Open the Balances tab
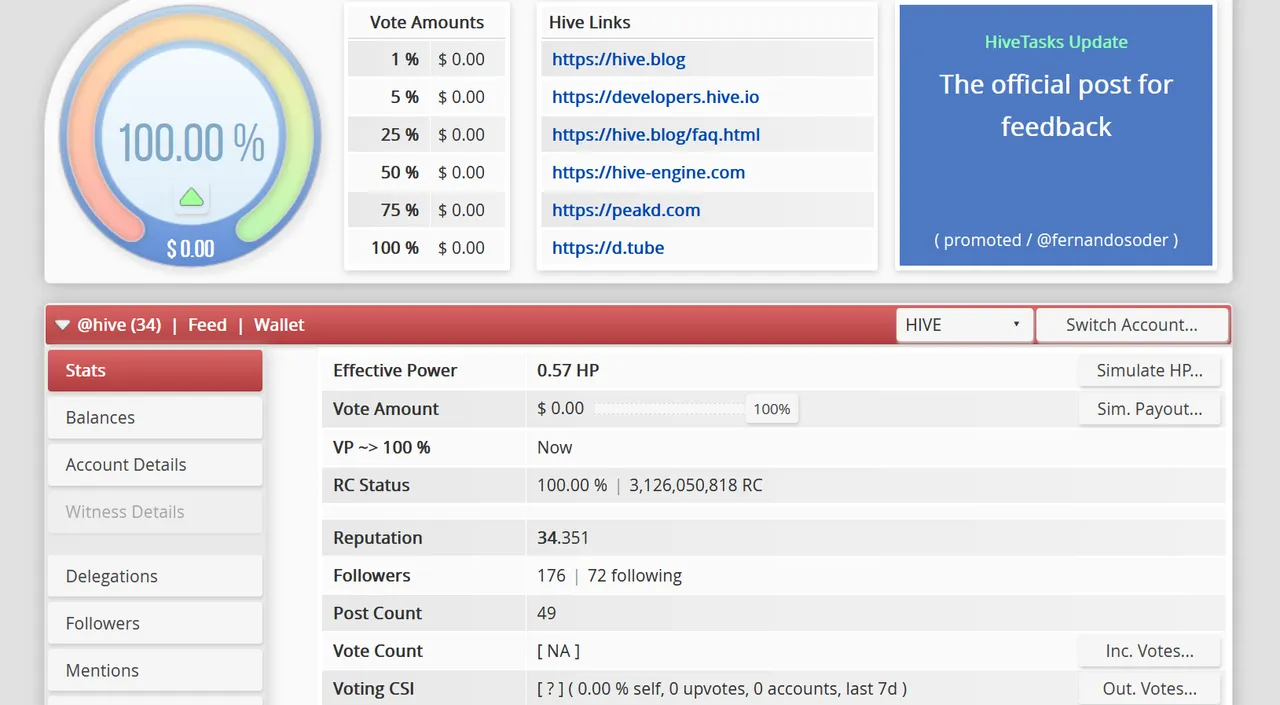This screenshot has height=705, width=1280. pyautogui.click(x=155, y=417)
